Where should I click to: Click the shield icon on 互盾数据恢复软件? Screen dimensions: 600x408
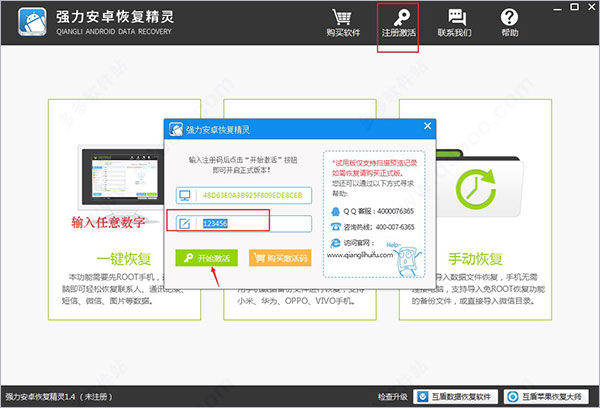click(x=422, y=397)
